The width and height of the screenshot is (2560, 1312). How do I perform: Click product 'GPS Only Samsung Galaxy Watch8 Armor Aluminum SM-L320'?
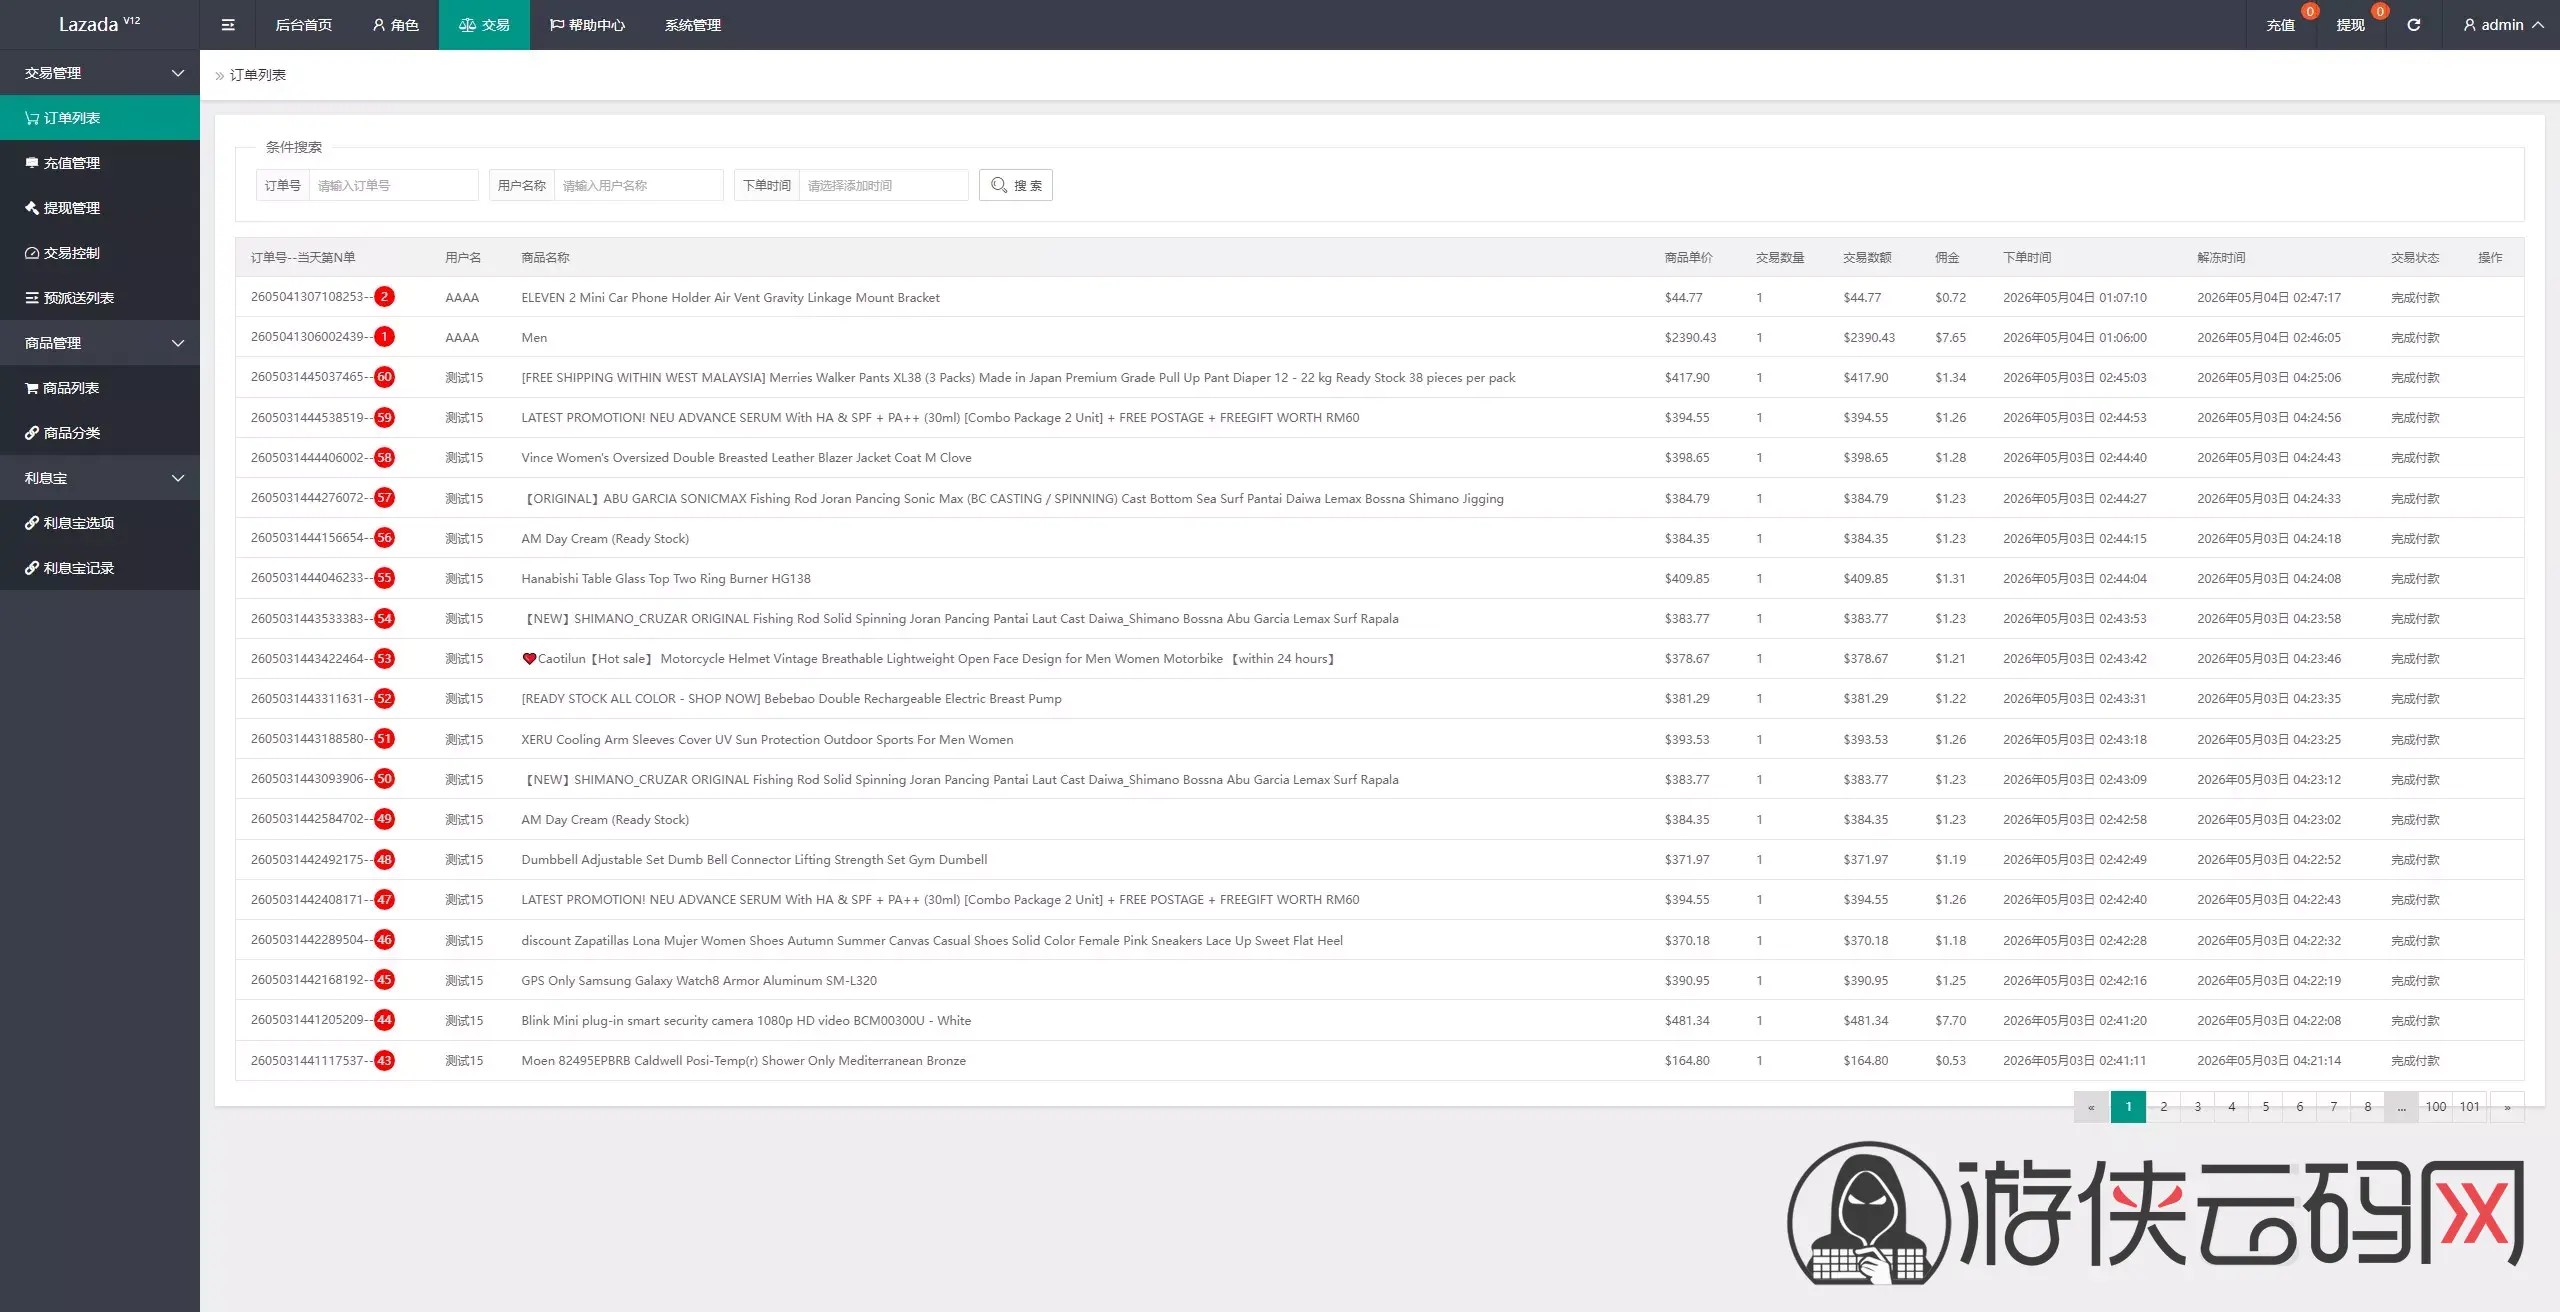[699, 980]
